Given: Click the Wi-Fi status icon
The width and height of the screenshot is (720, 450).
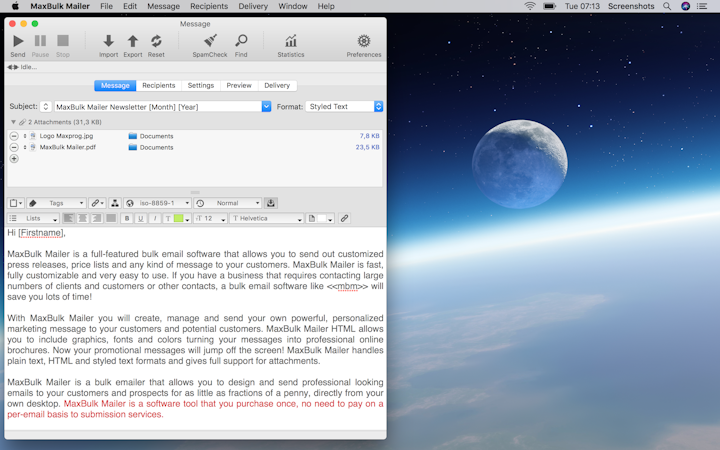Looking at the screenshot, I should click(x=530, y=6).
